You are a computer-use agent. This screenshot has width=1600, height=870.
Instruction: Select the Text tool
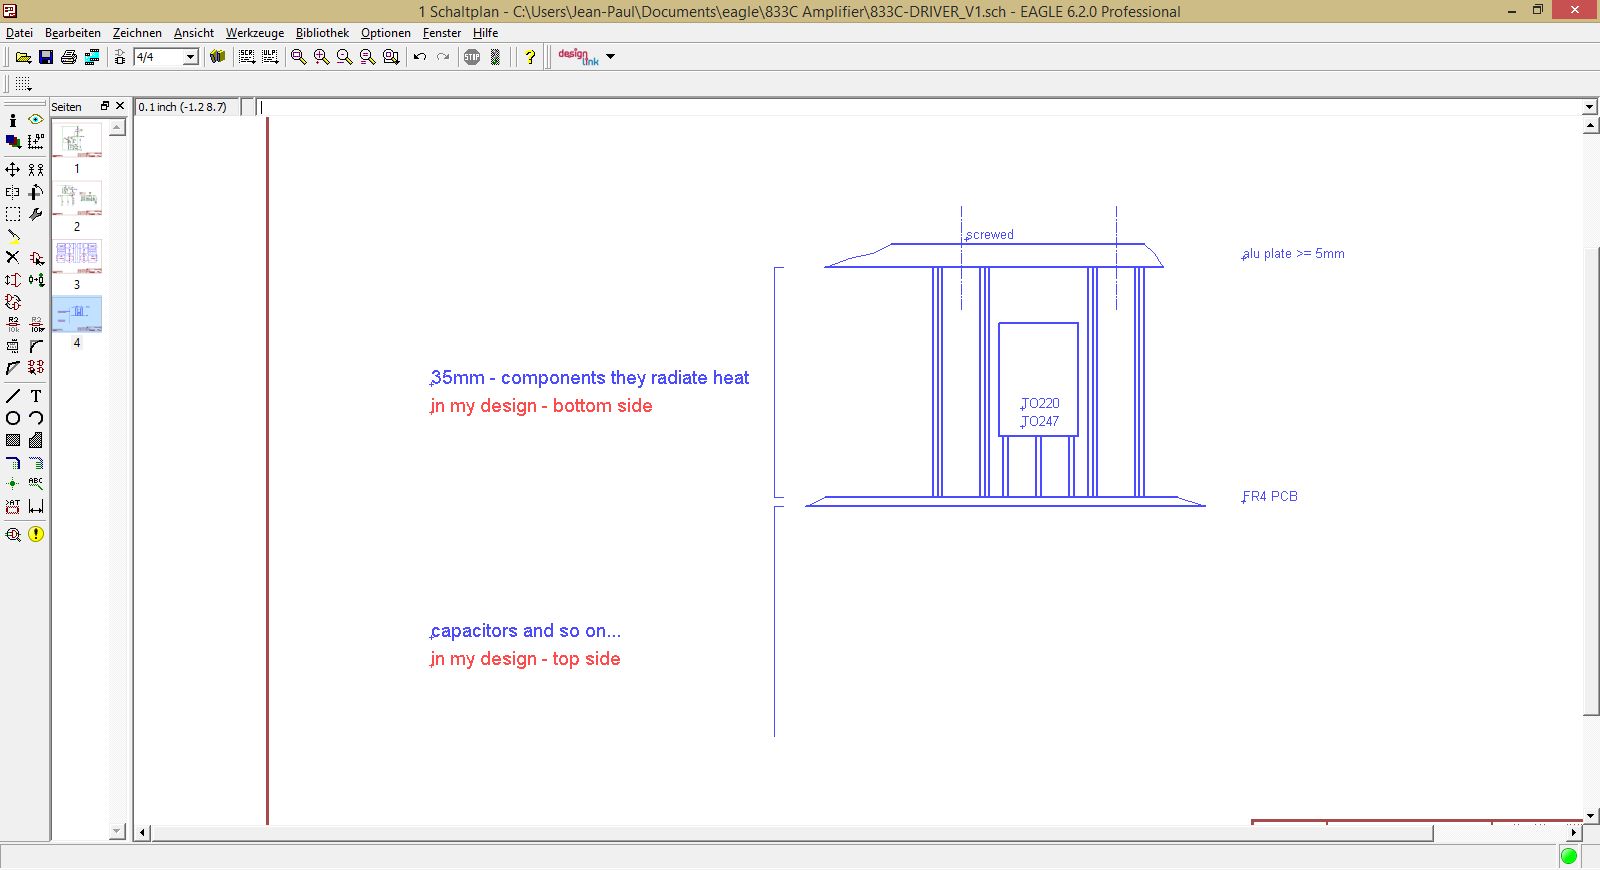pos(36,396)
